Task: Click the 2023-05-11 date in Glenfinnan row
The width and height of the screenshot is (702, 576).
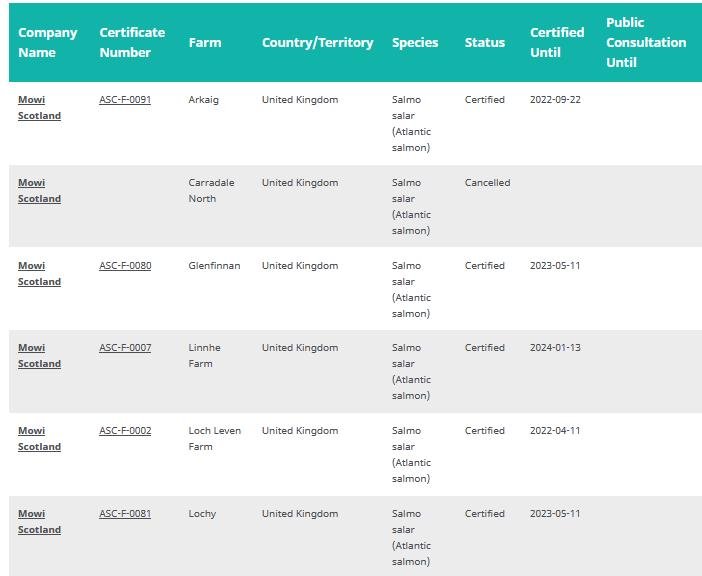Action: click(x=555, y=265)
